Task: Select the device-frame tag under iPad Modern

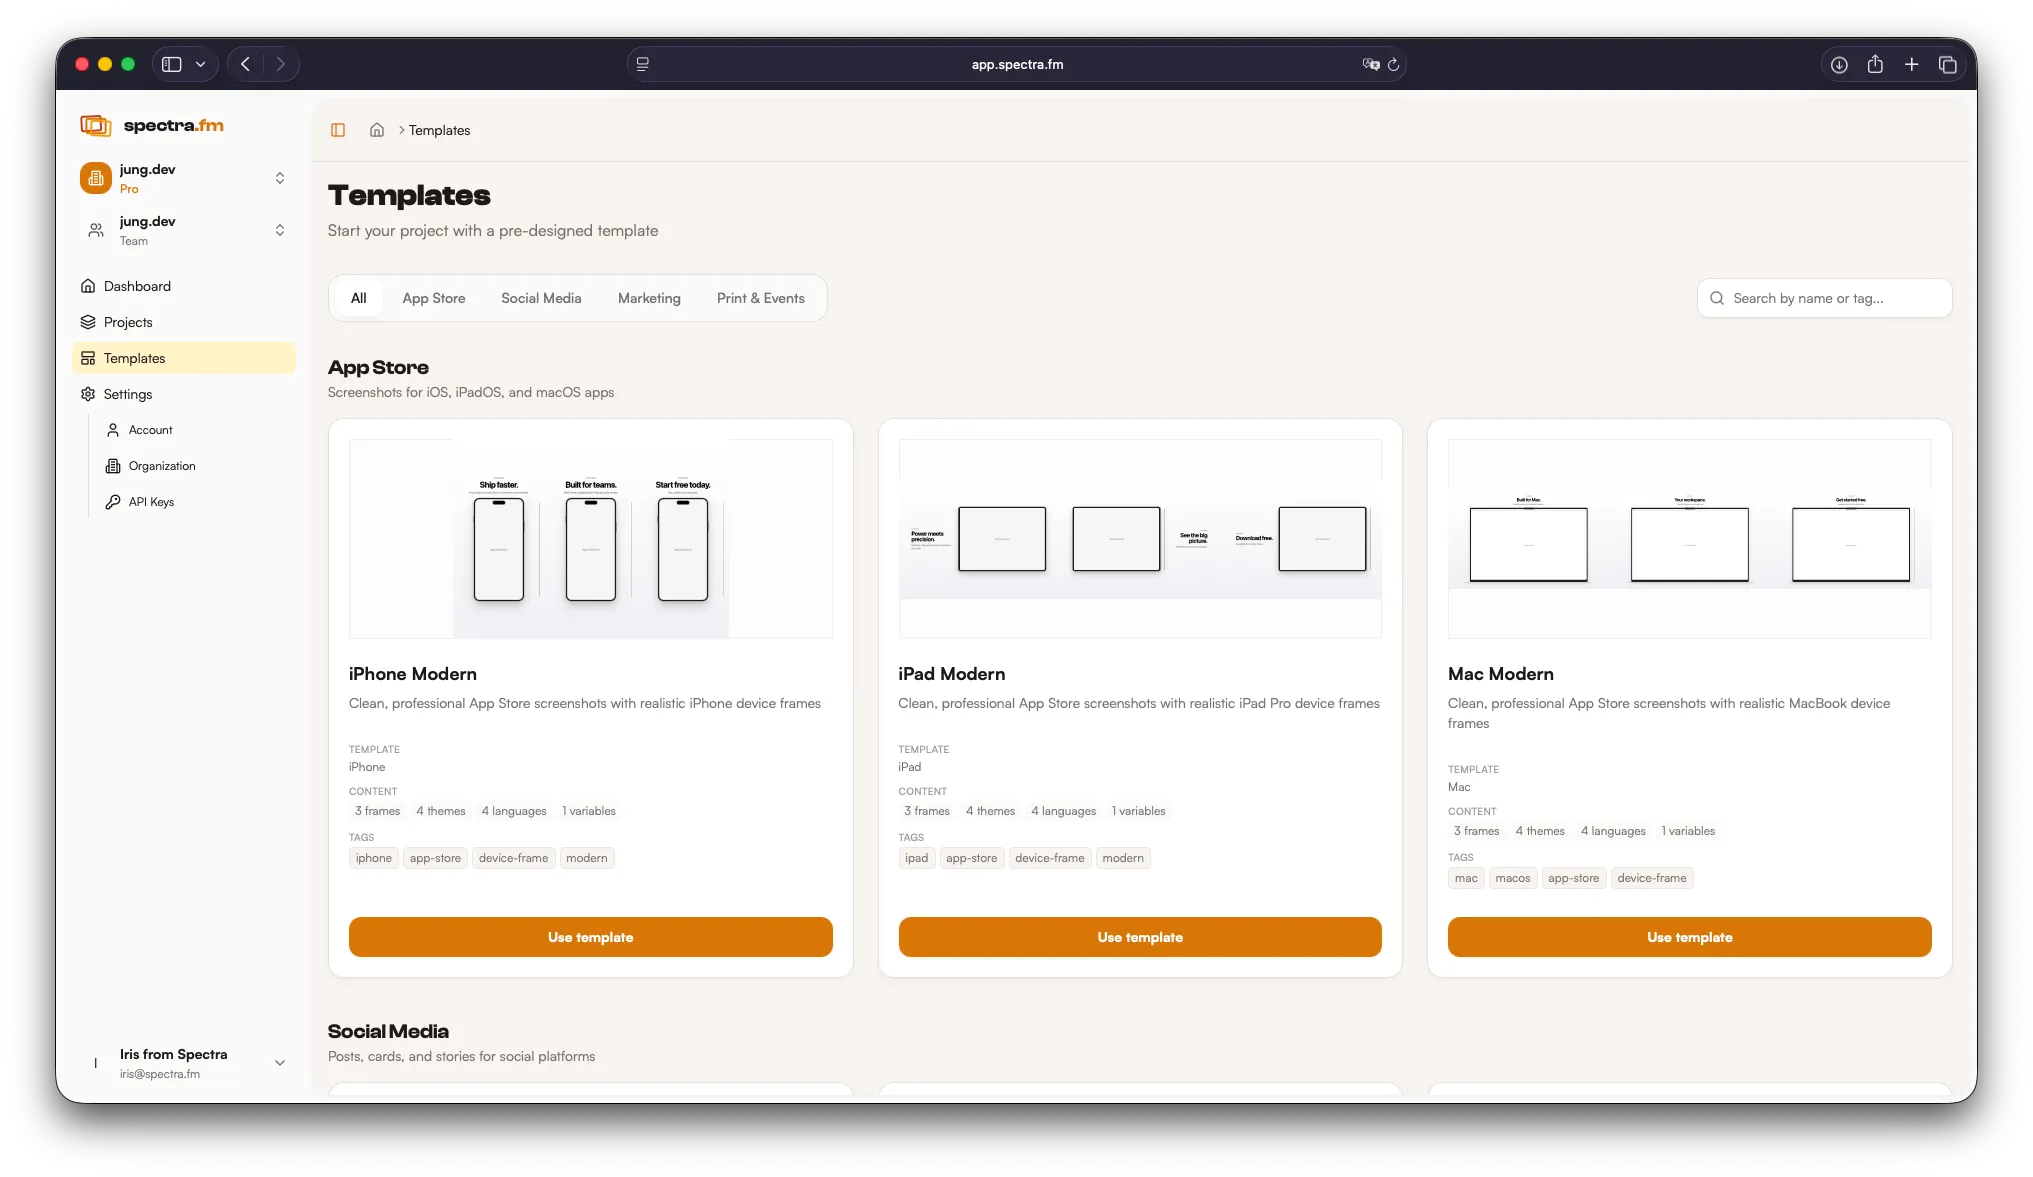Action: (1049, 858)
